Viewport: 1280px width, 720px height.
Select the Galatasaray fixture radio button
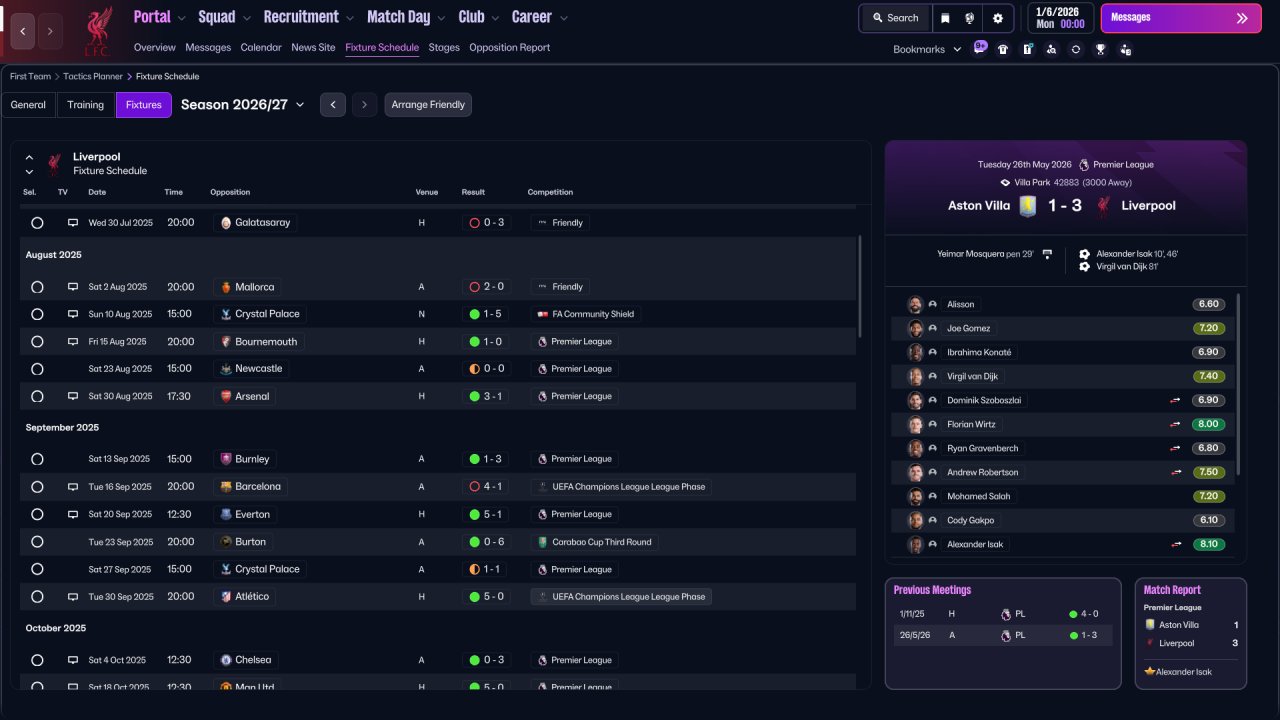click(37, 223)
